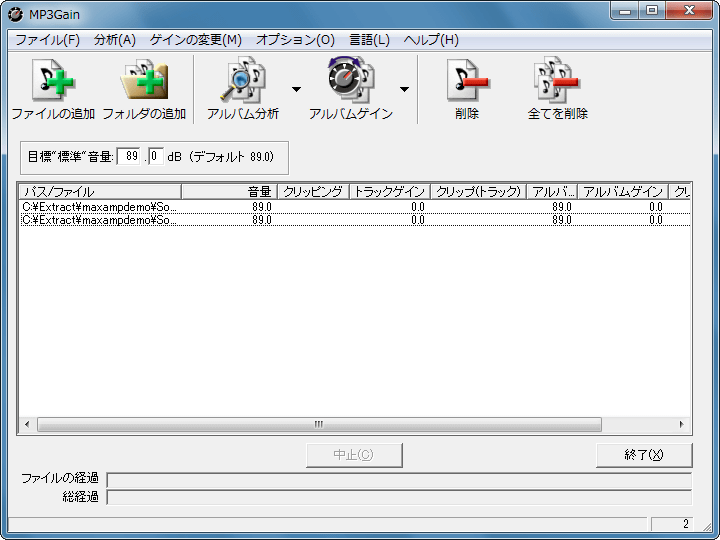Click first row's 音量 value 89.0
The width and height of the screenshot is (720, 540).
point(262,207)
